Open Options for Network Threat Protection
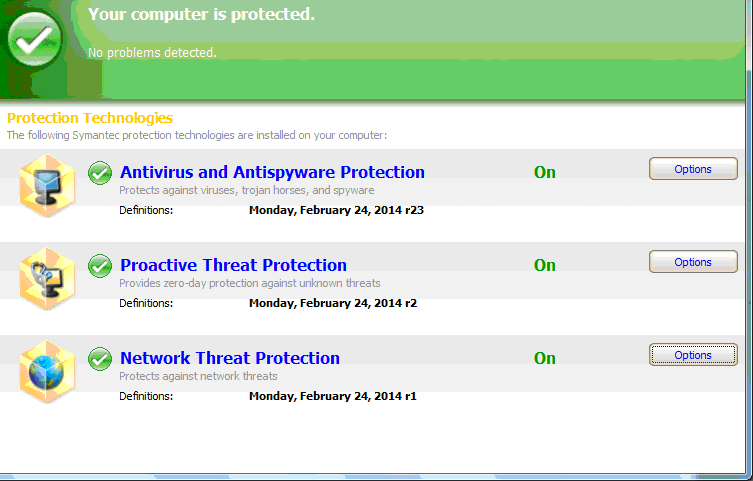 (x=693, y=355)
